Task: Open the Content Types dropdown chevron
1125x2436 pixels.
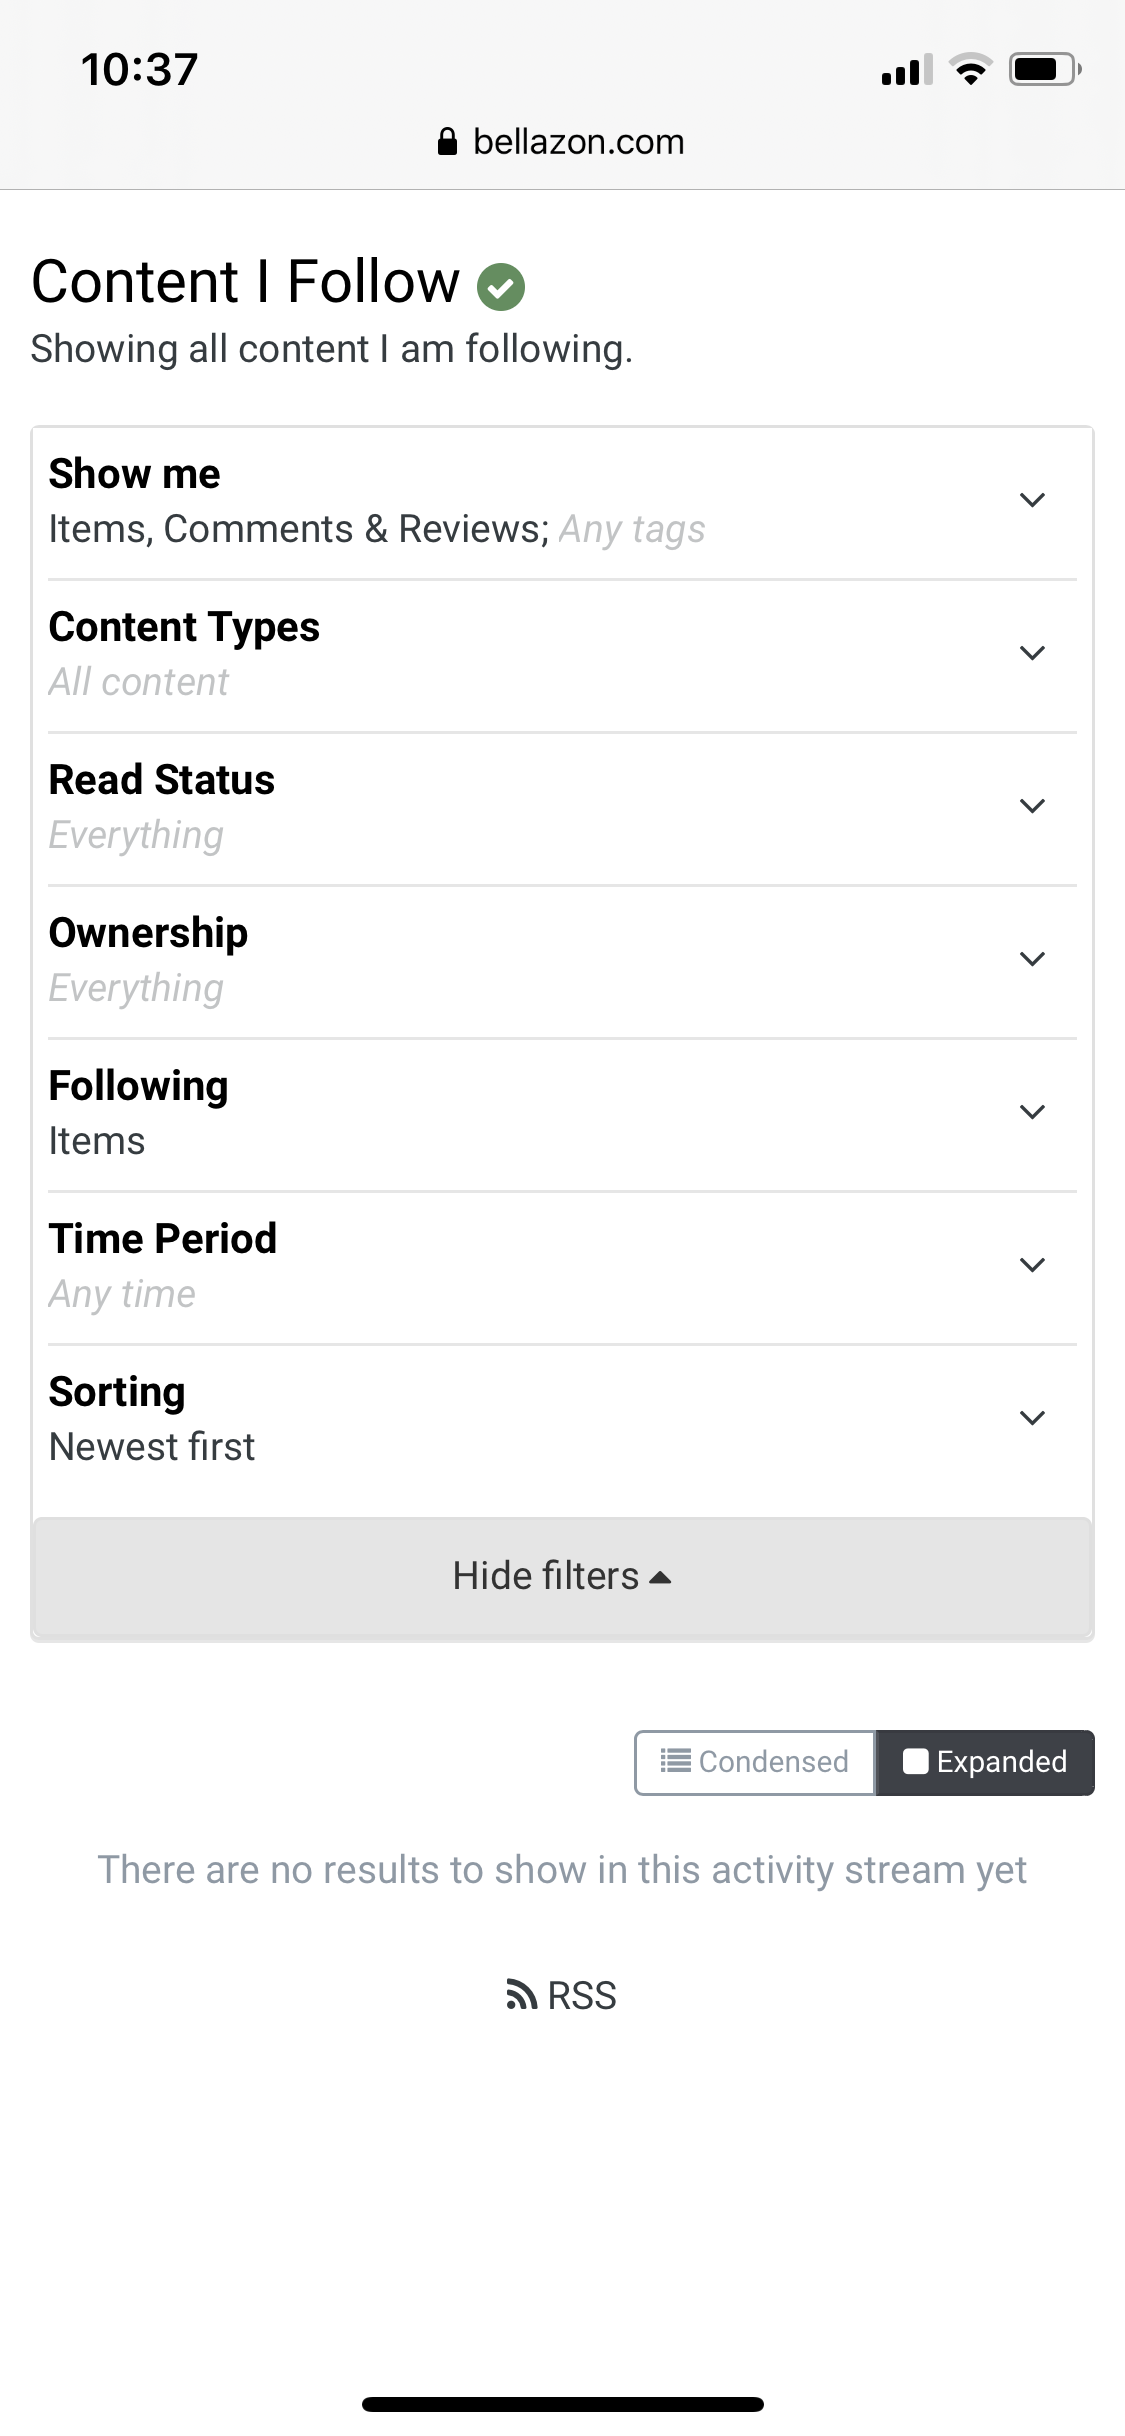Action: [x=1032, y=653]
